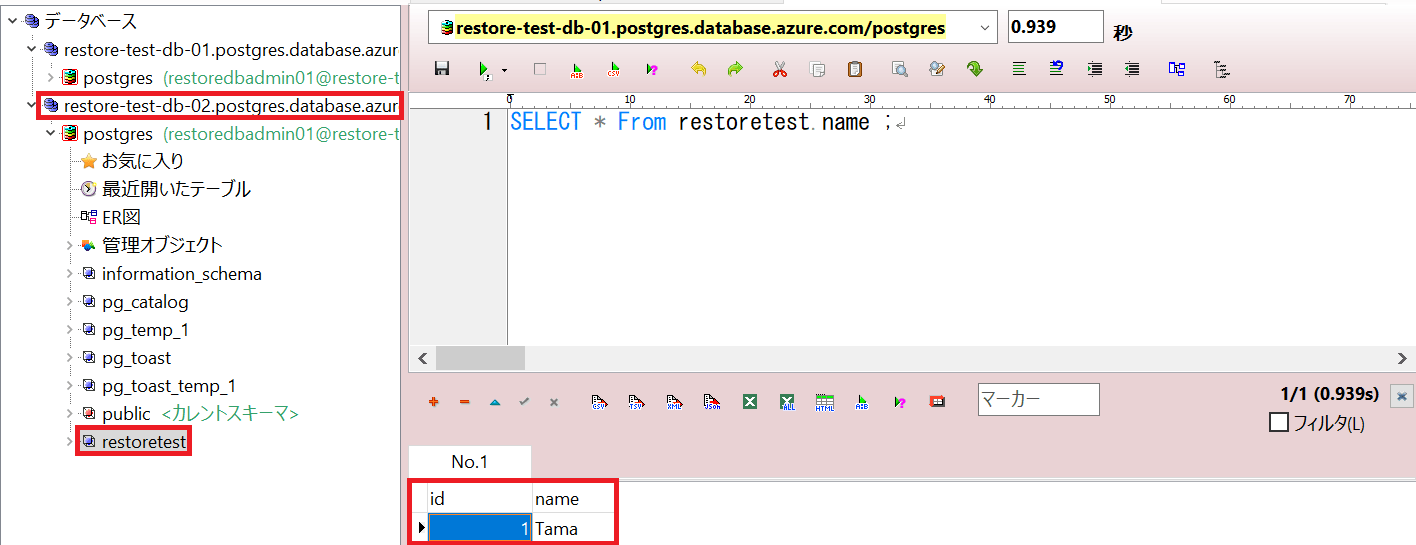Click the format SQL lines icon
1416x545 pixels.
click(x=1019, y=69)
